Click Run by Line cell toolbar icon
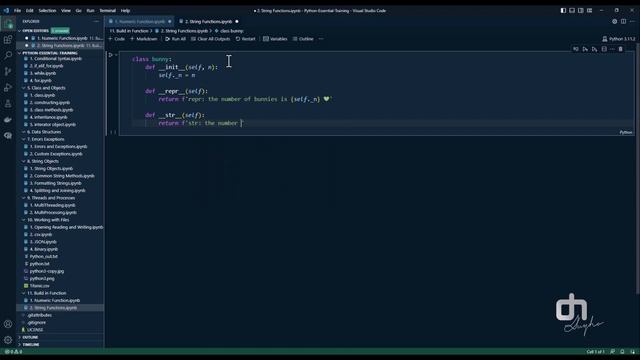640x360 pixels. [576, 49]
